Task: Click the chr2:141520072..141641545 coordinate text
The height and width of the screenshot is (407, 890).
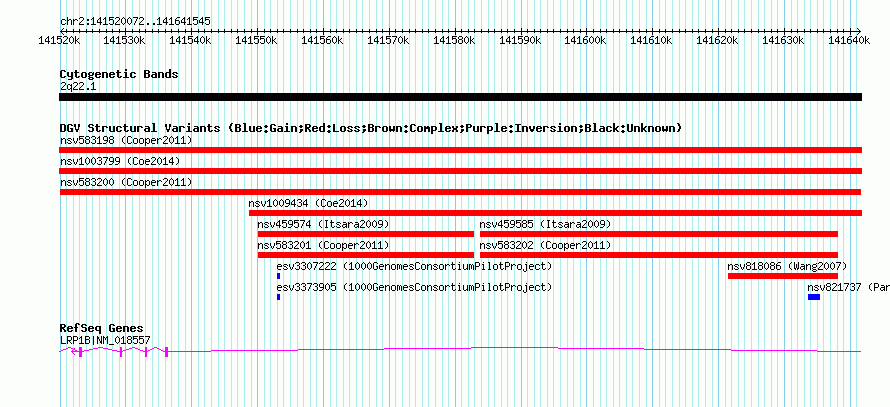Action: point(135,22)
